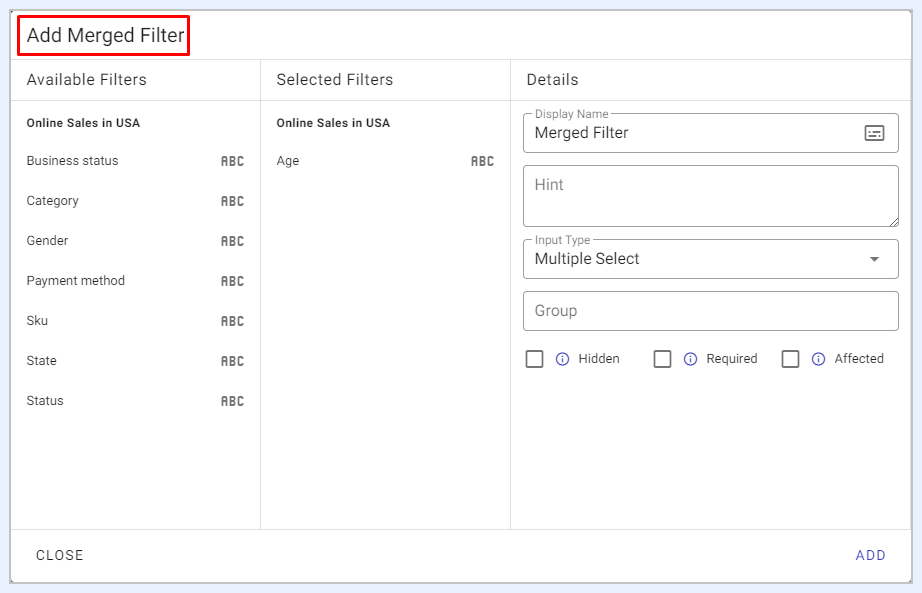This screenshot has width=922, height=593.
Task: Click the ABC type icon for Business status
Action: pyautogui.click(x=232, y=161)
